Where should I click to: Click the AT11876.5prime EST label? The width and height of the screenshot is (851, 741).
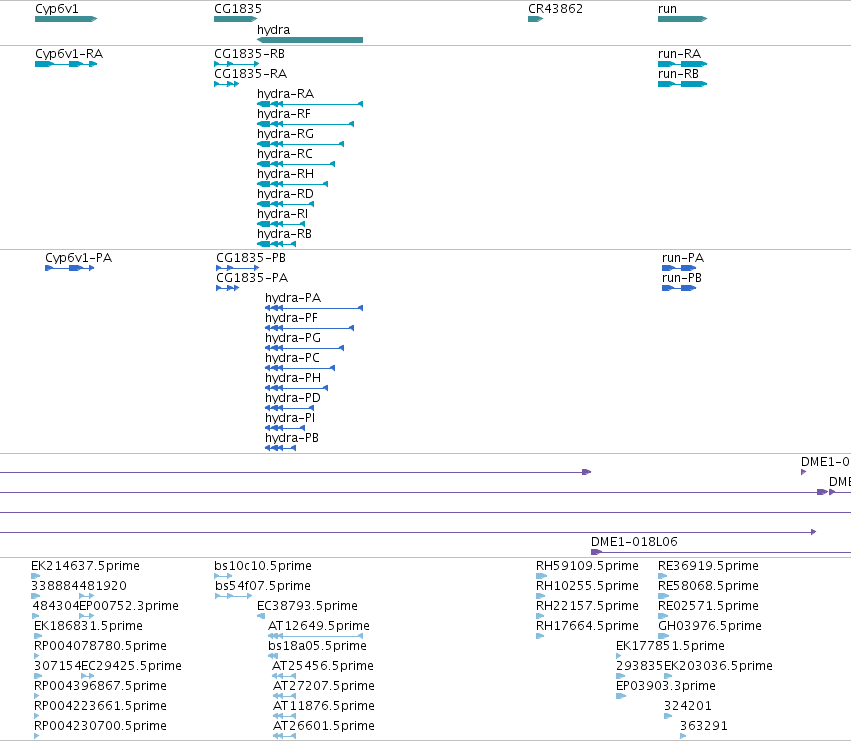[x=323, y=707]
